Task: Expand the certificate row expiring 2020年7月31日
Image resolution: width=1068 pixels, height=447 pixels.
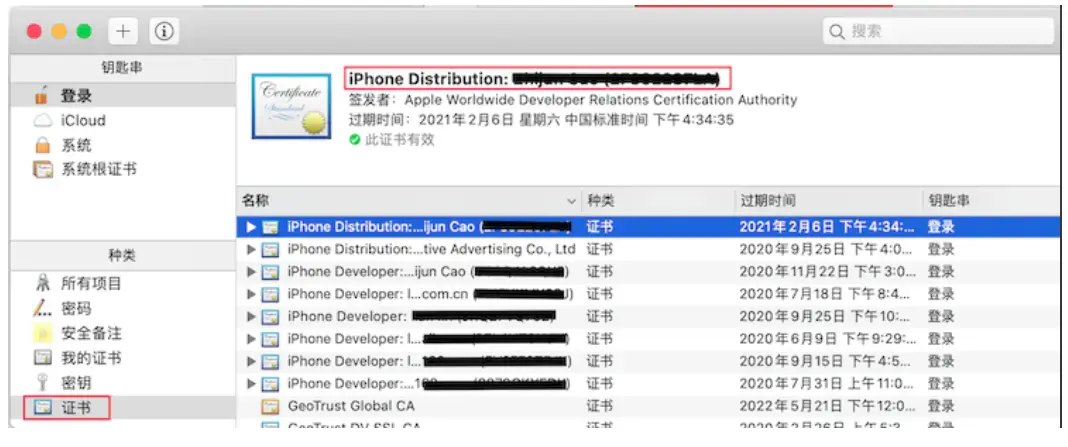Action: coord(251,384)
